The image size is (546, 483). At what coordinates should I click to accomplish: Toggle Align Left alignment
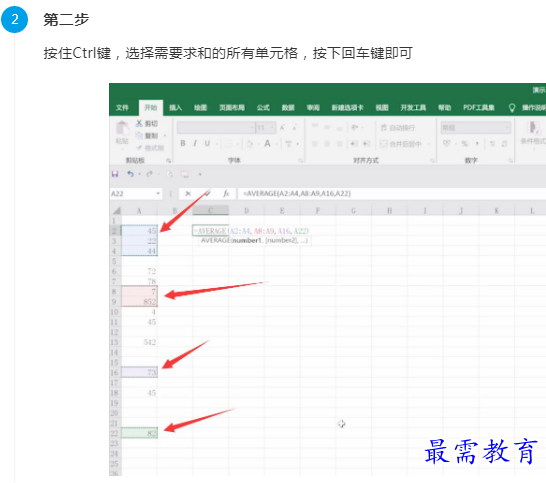pos(314,143)
